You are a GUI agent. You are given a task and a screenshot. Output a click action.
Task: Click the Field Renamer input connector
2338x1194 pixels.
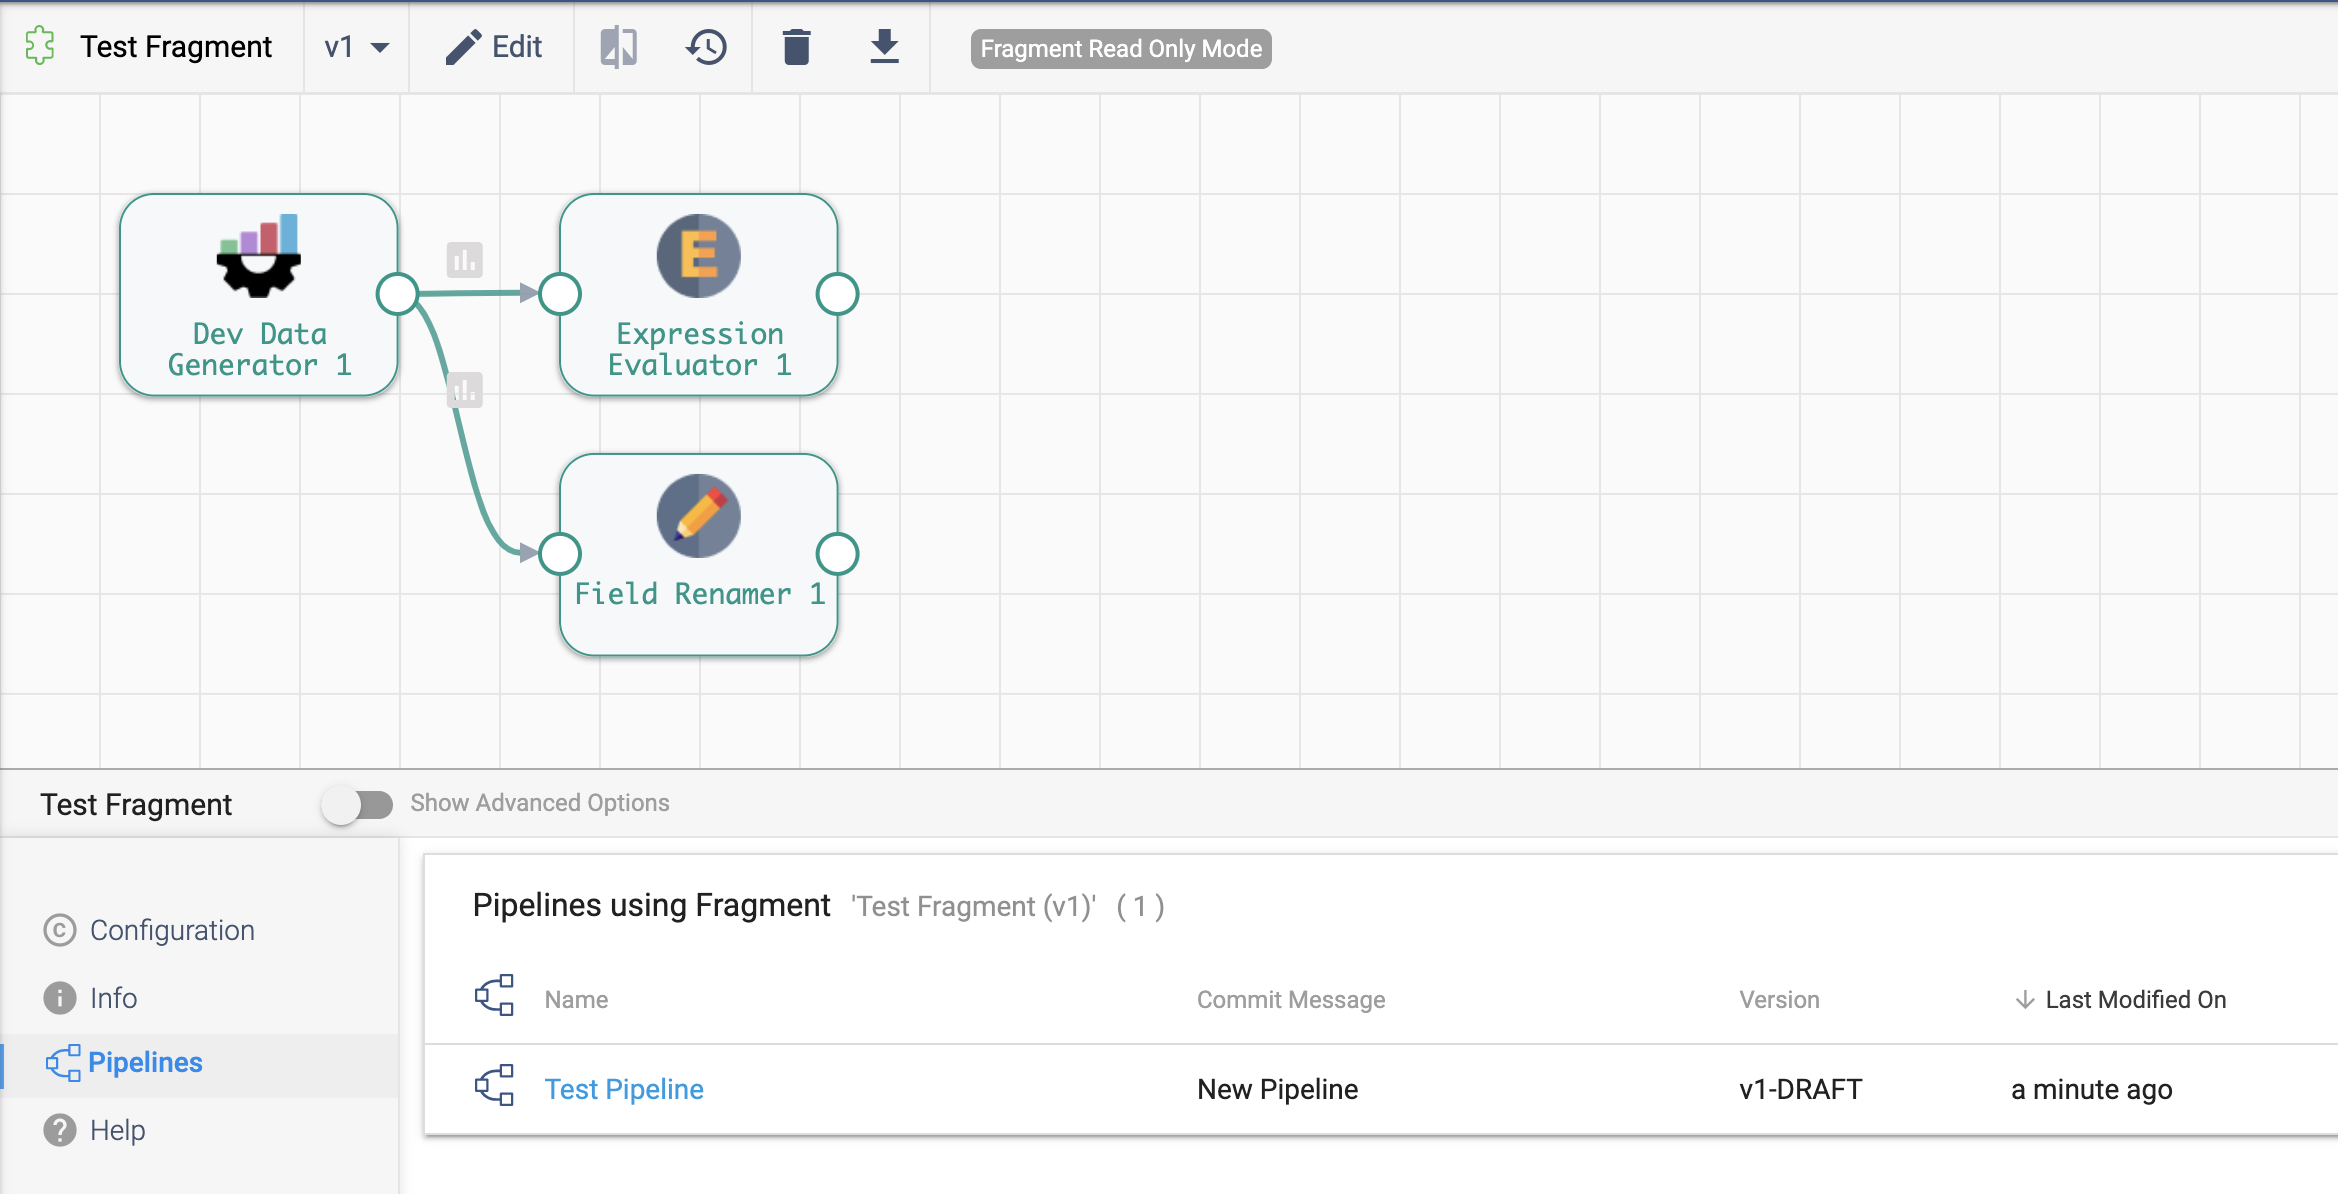[560, 553]
